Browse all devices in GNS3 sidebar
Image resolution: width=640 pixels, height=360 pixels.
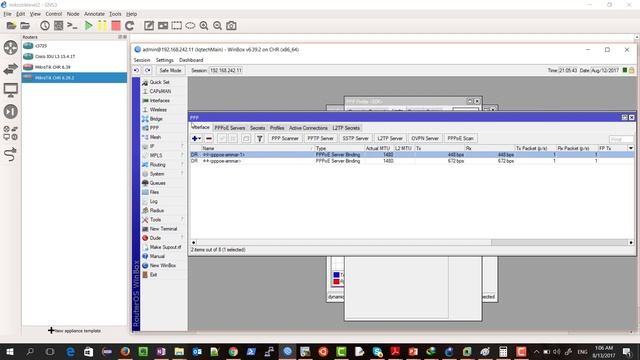click(11, 133)
